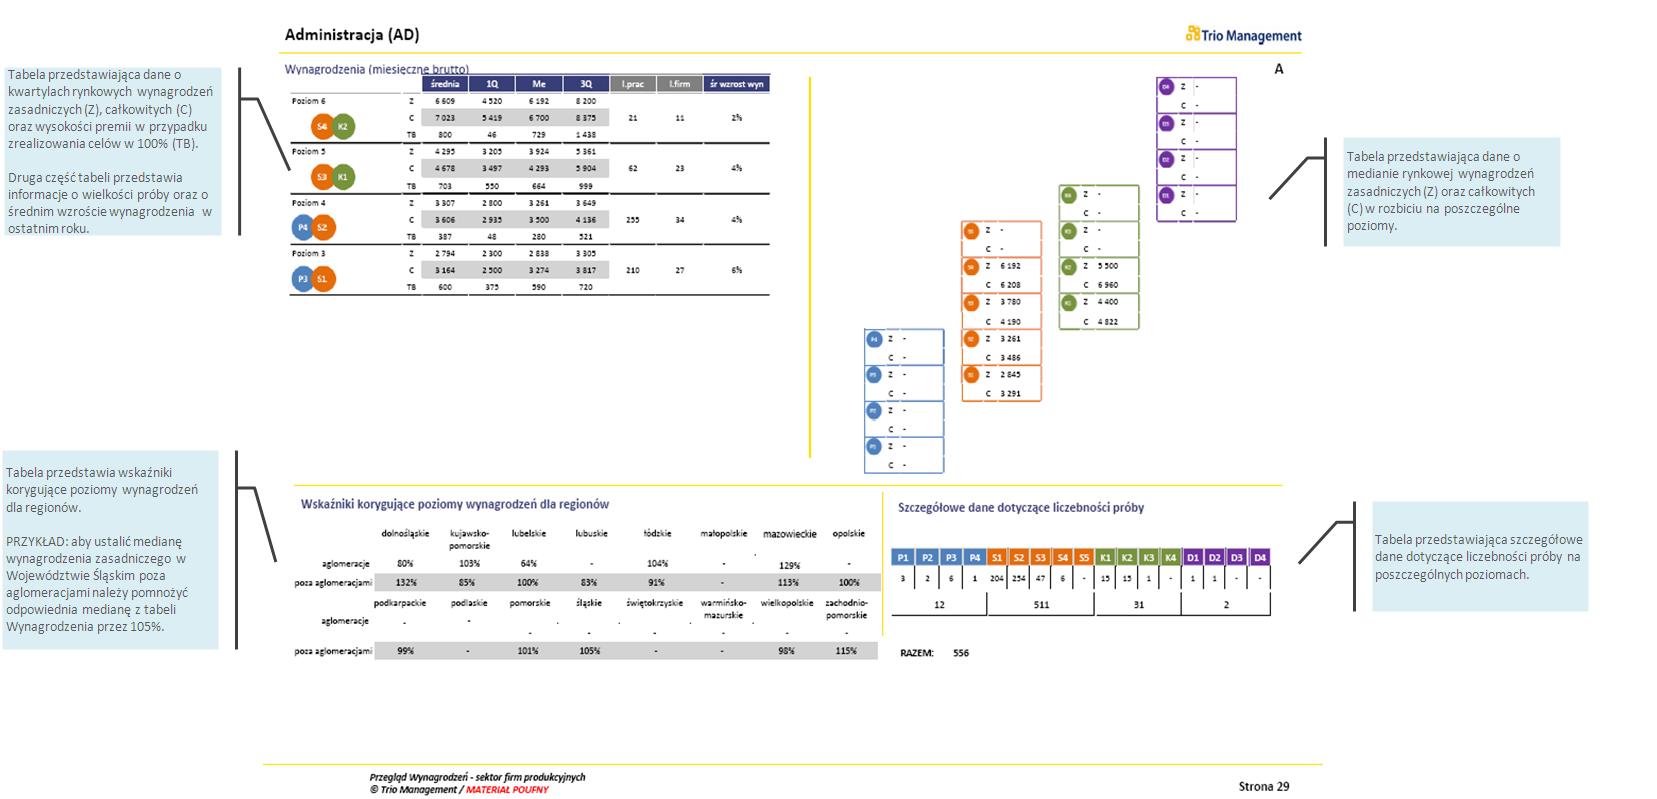Click orange circle beside Z 3 261

[971, 339]
